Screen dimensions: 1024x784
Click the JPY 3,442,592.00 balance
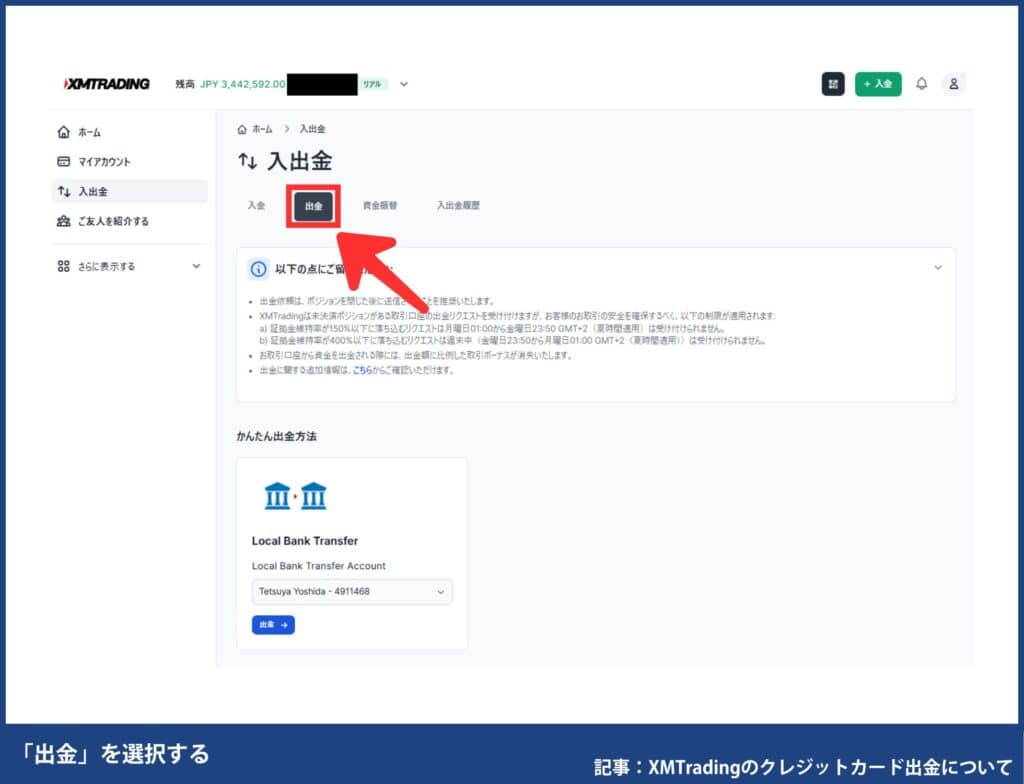click(242, 84)
